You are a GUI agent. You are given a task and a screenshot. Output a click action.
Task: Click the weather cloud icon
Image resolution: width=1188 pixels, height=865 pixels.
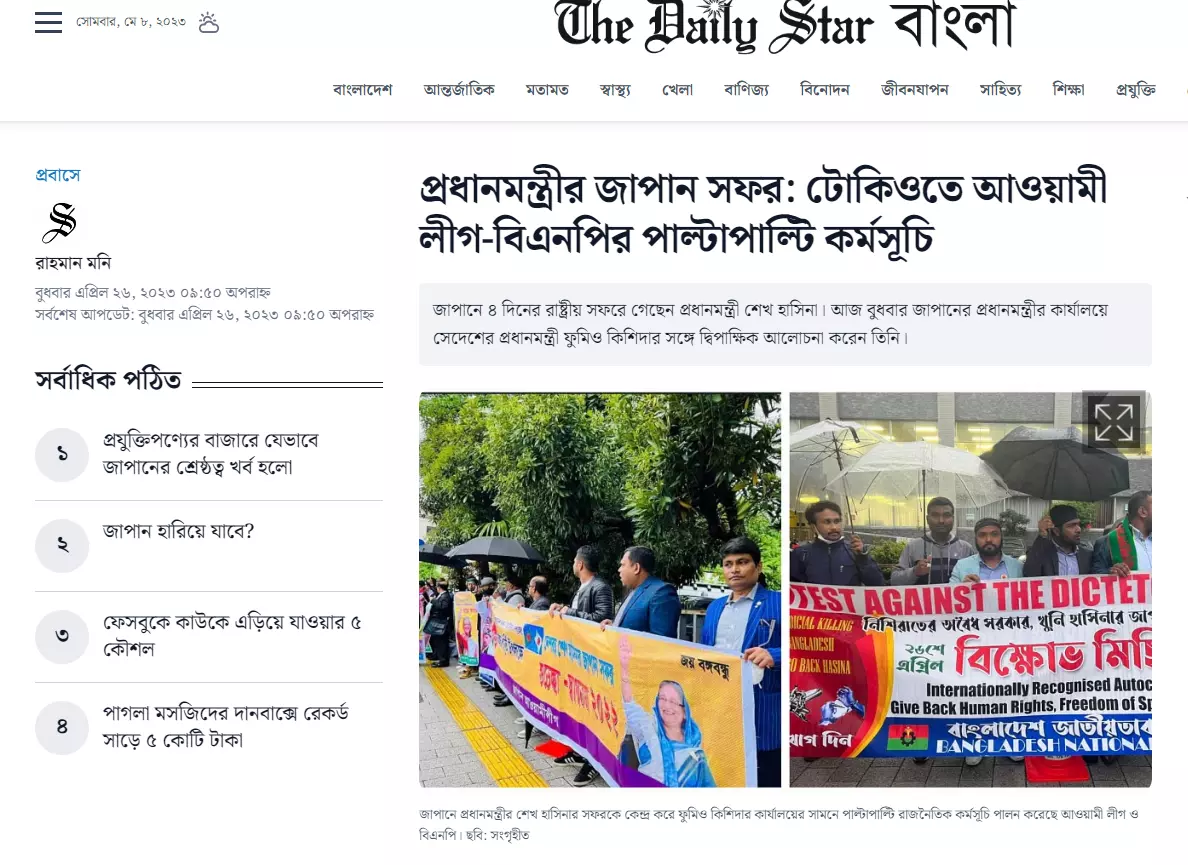(208, 23)
